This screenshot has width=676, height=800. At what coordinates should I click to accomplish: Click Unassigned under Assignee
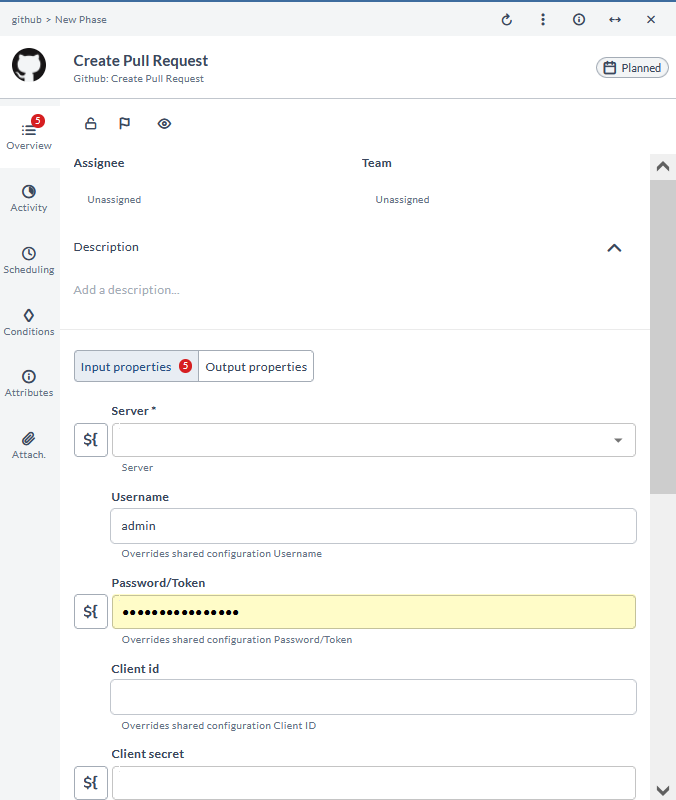pyautogui.click(x=114, y=199)
